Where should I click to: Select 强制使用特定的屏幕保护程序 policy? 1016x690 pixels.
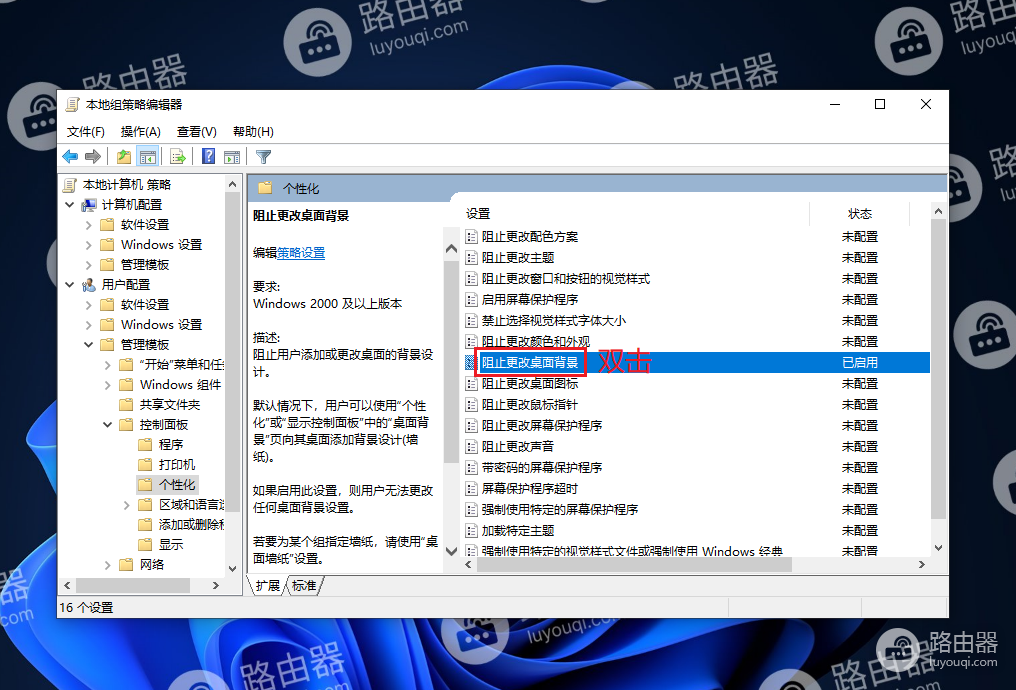[560, 510]
